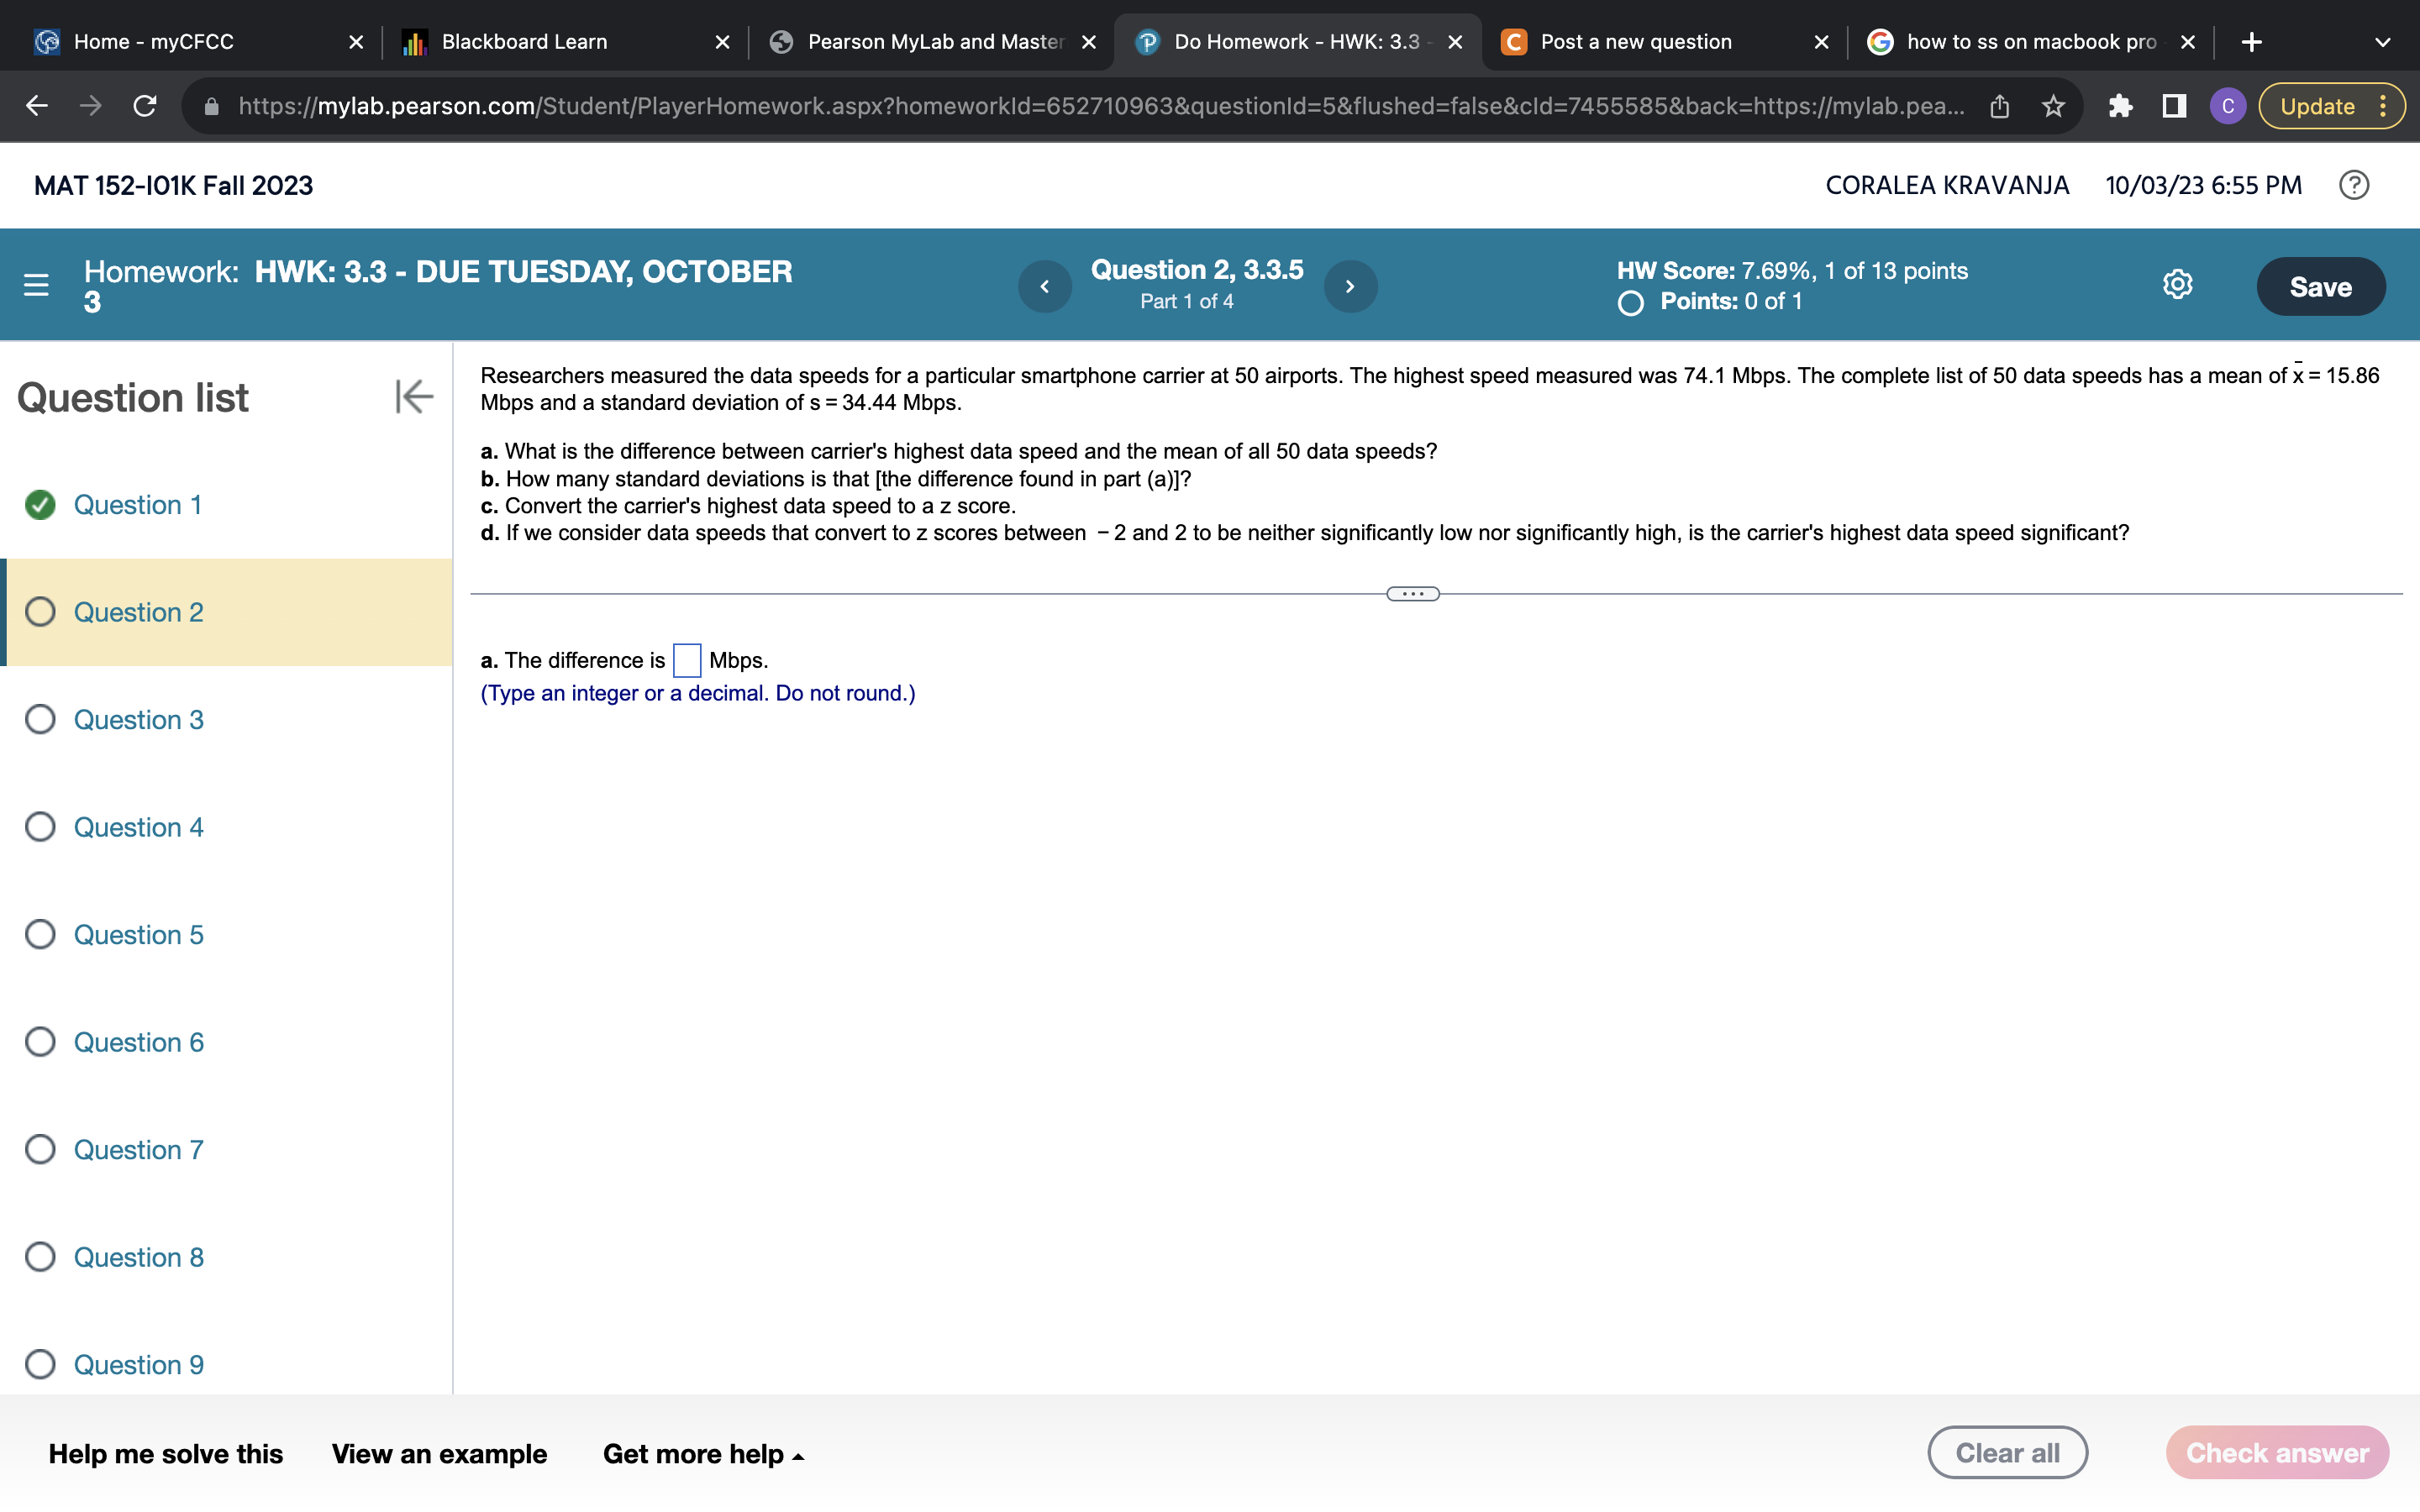The height and width of the screenshot is (1512, 2420).
Task: Click the browser extensions puzzle icon
Action: 2121,106
